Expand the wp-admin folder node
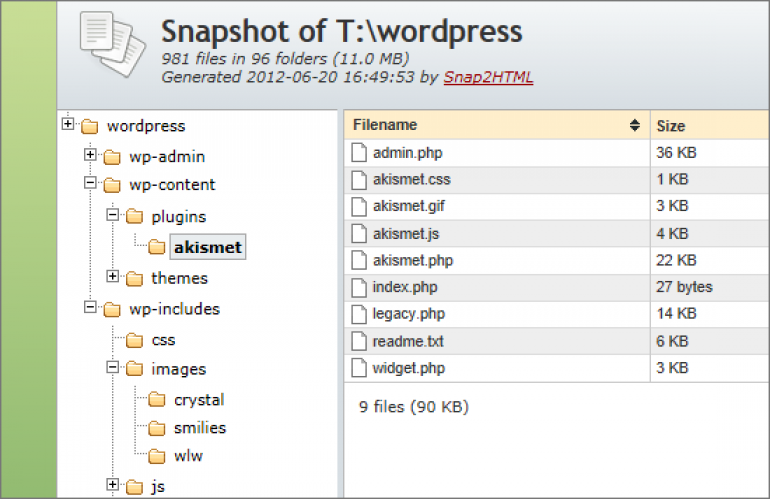The image size is (770, 499). click(x=90, y=155)
